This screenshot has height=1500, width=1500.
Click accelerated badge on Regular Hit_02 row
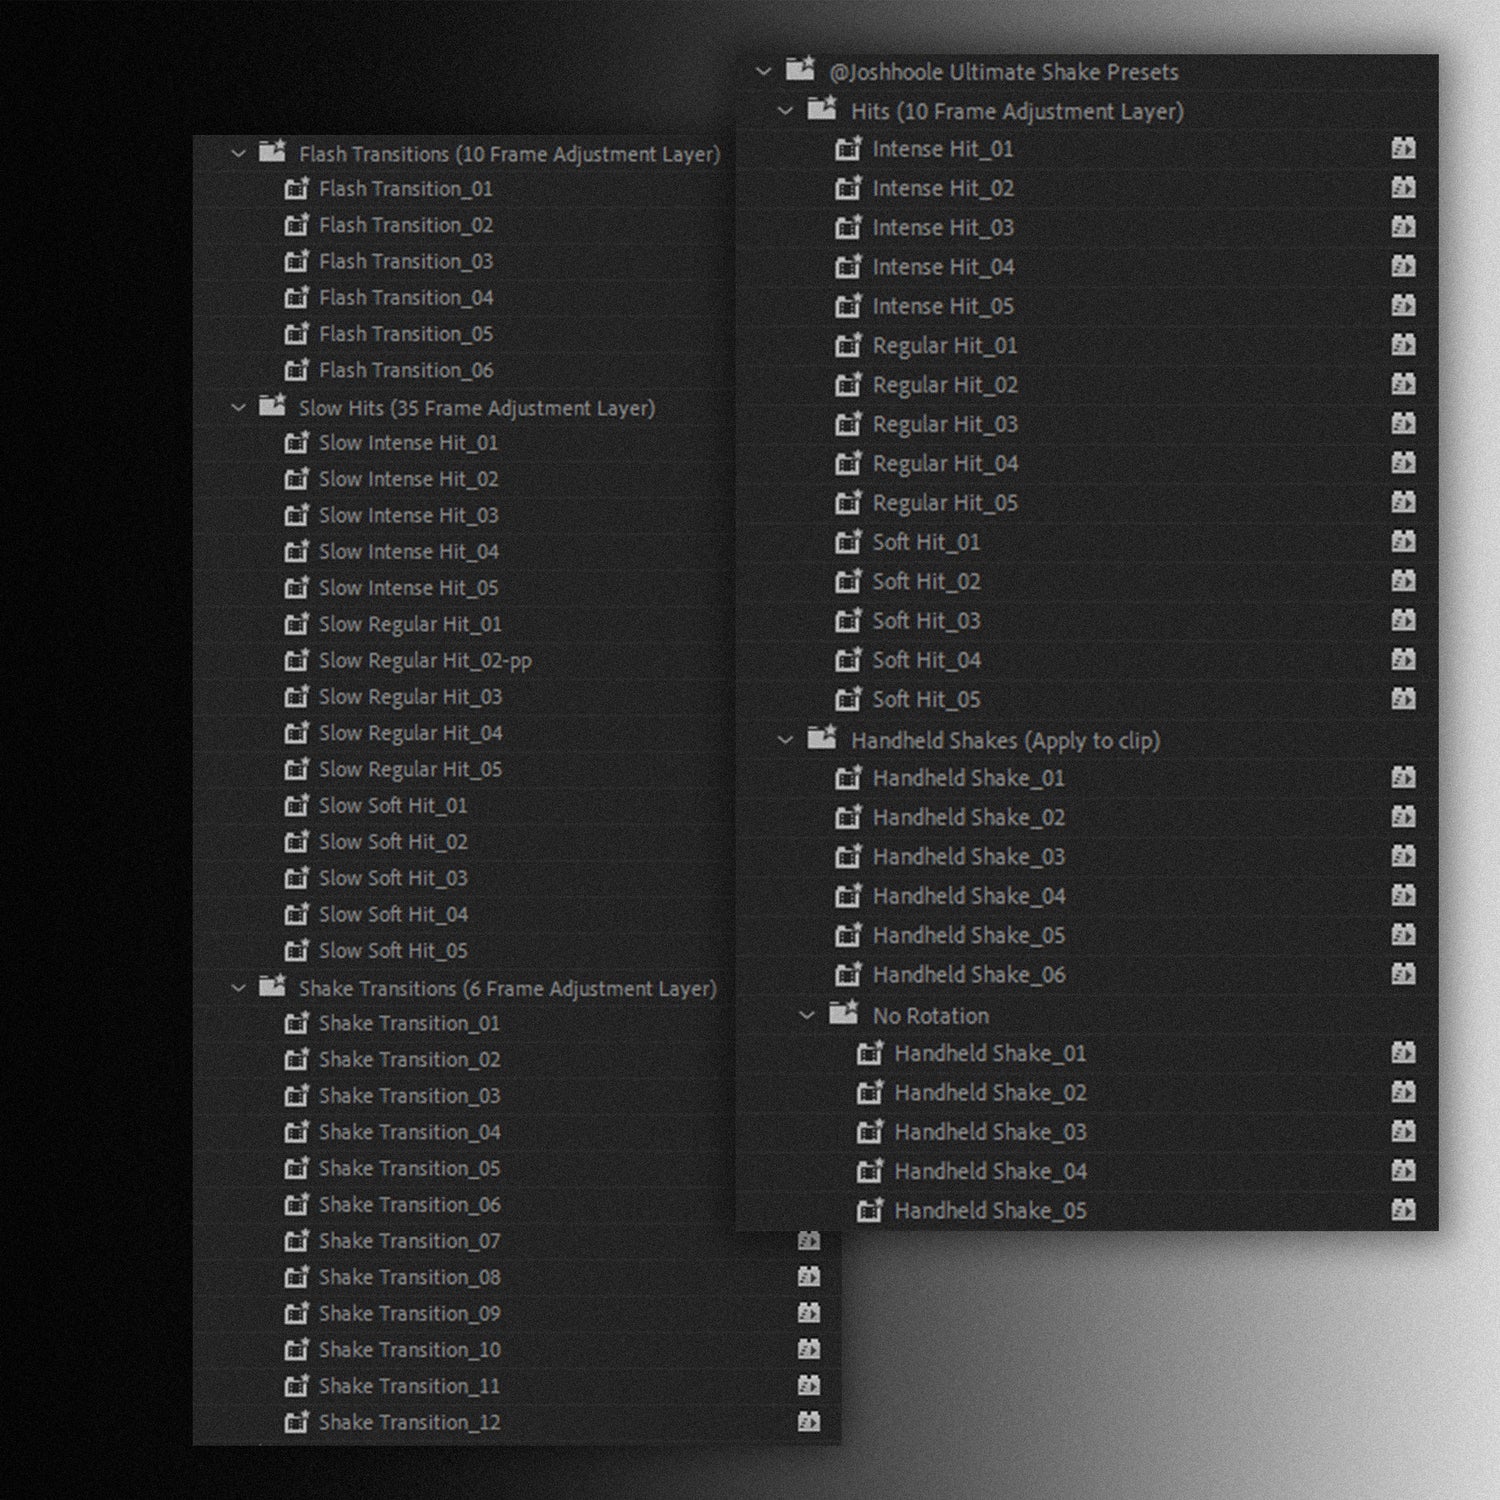(1403, 385)
